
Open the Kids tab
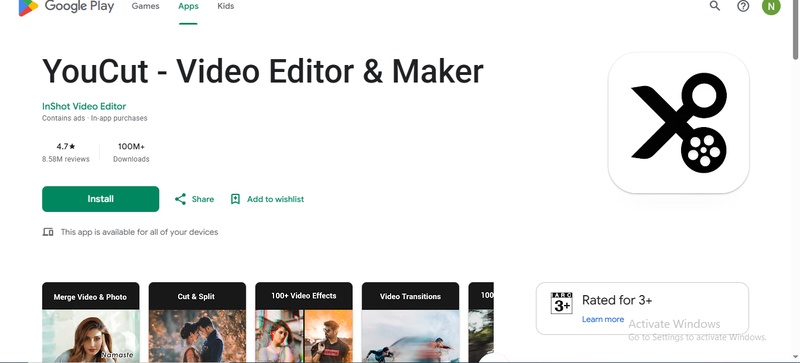point(226,6)
